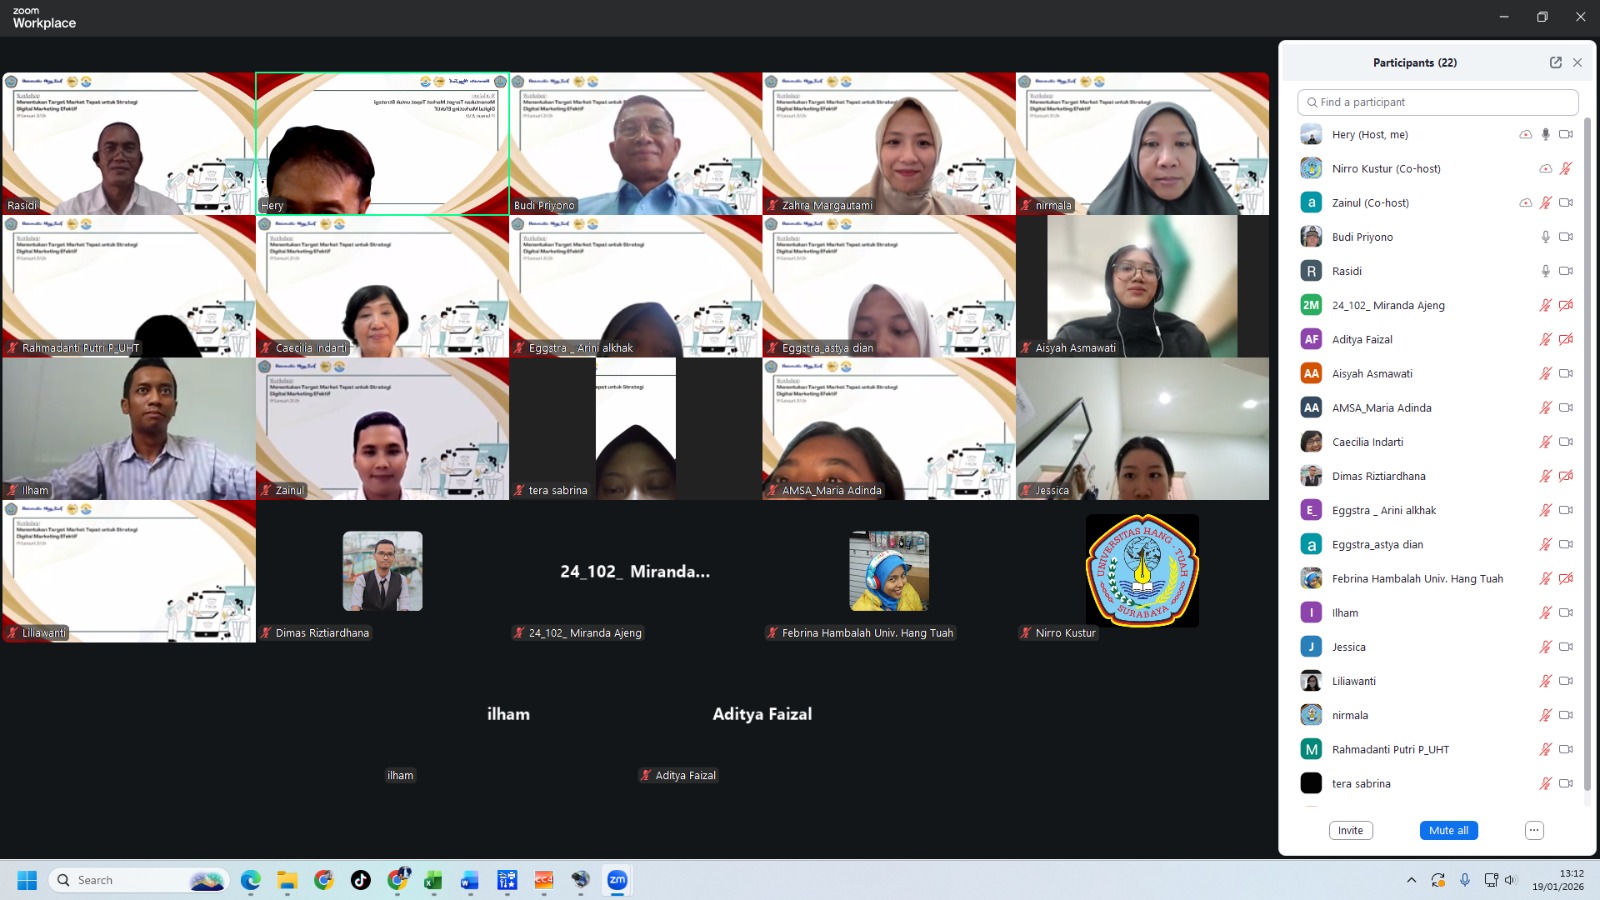Expand the system tray hidden icons chevron
The image size is (1600, 900).
pos(1411,880)
